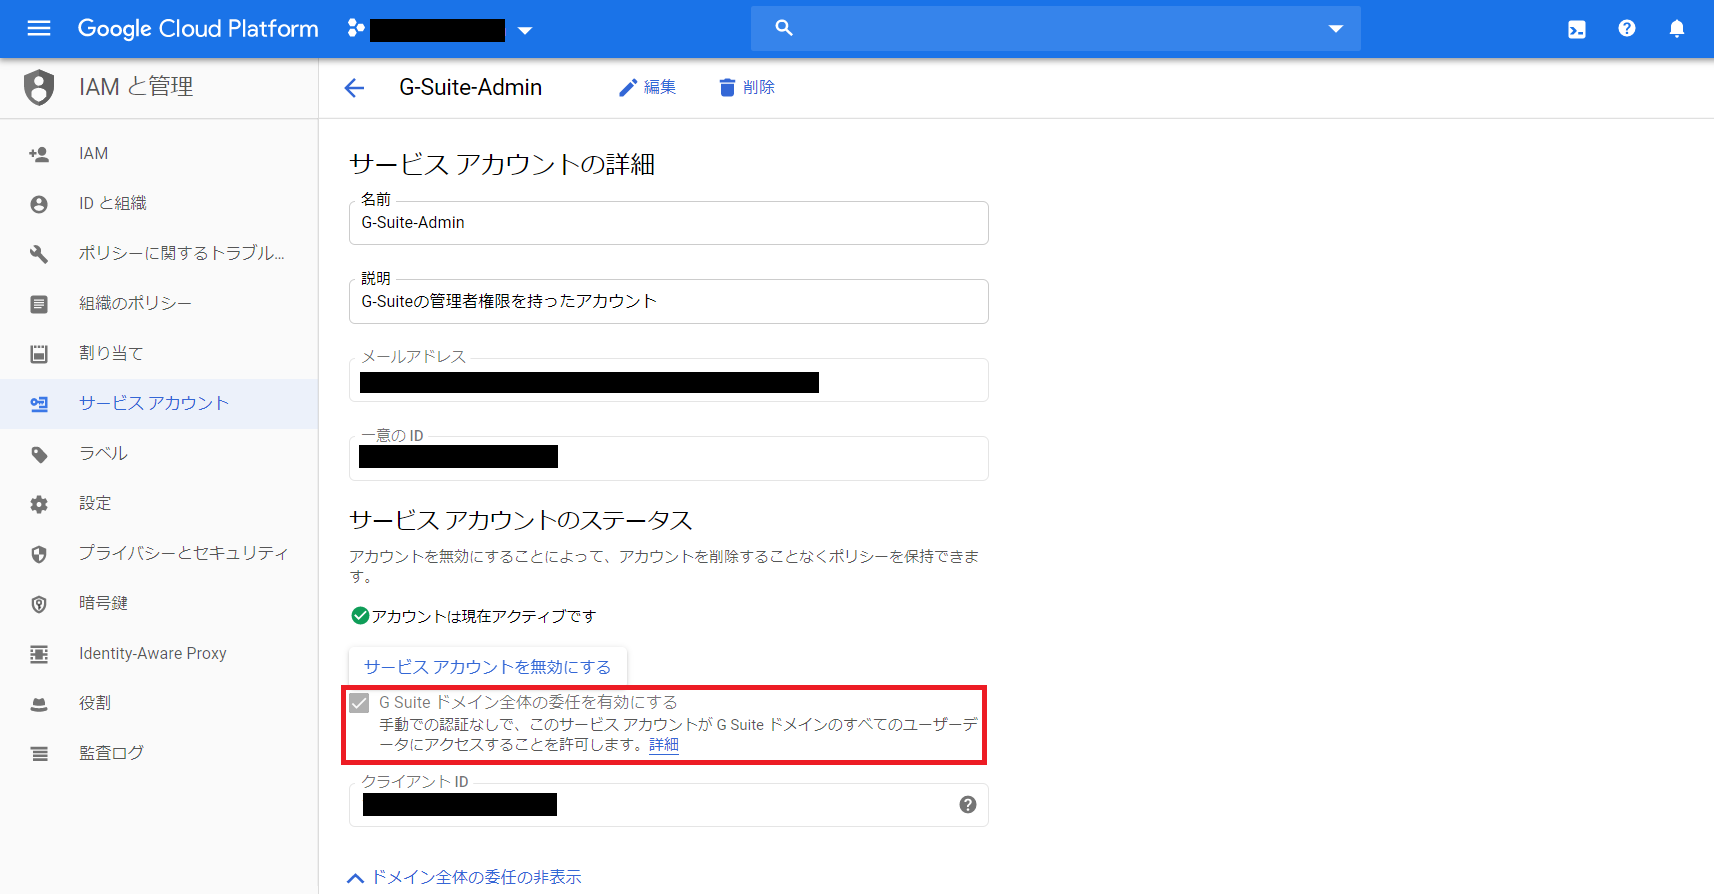Image resolution: width=1714 pixels, height=894 pixels.
Task: Click the wrench policy troubleshooter icon
Action: tap(39, 254)
